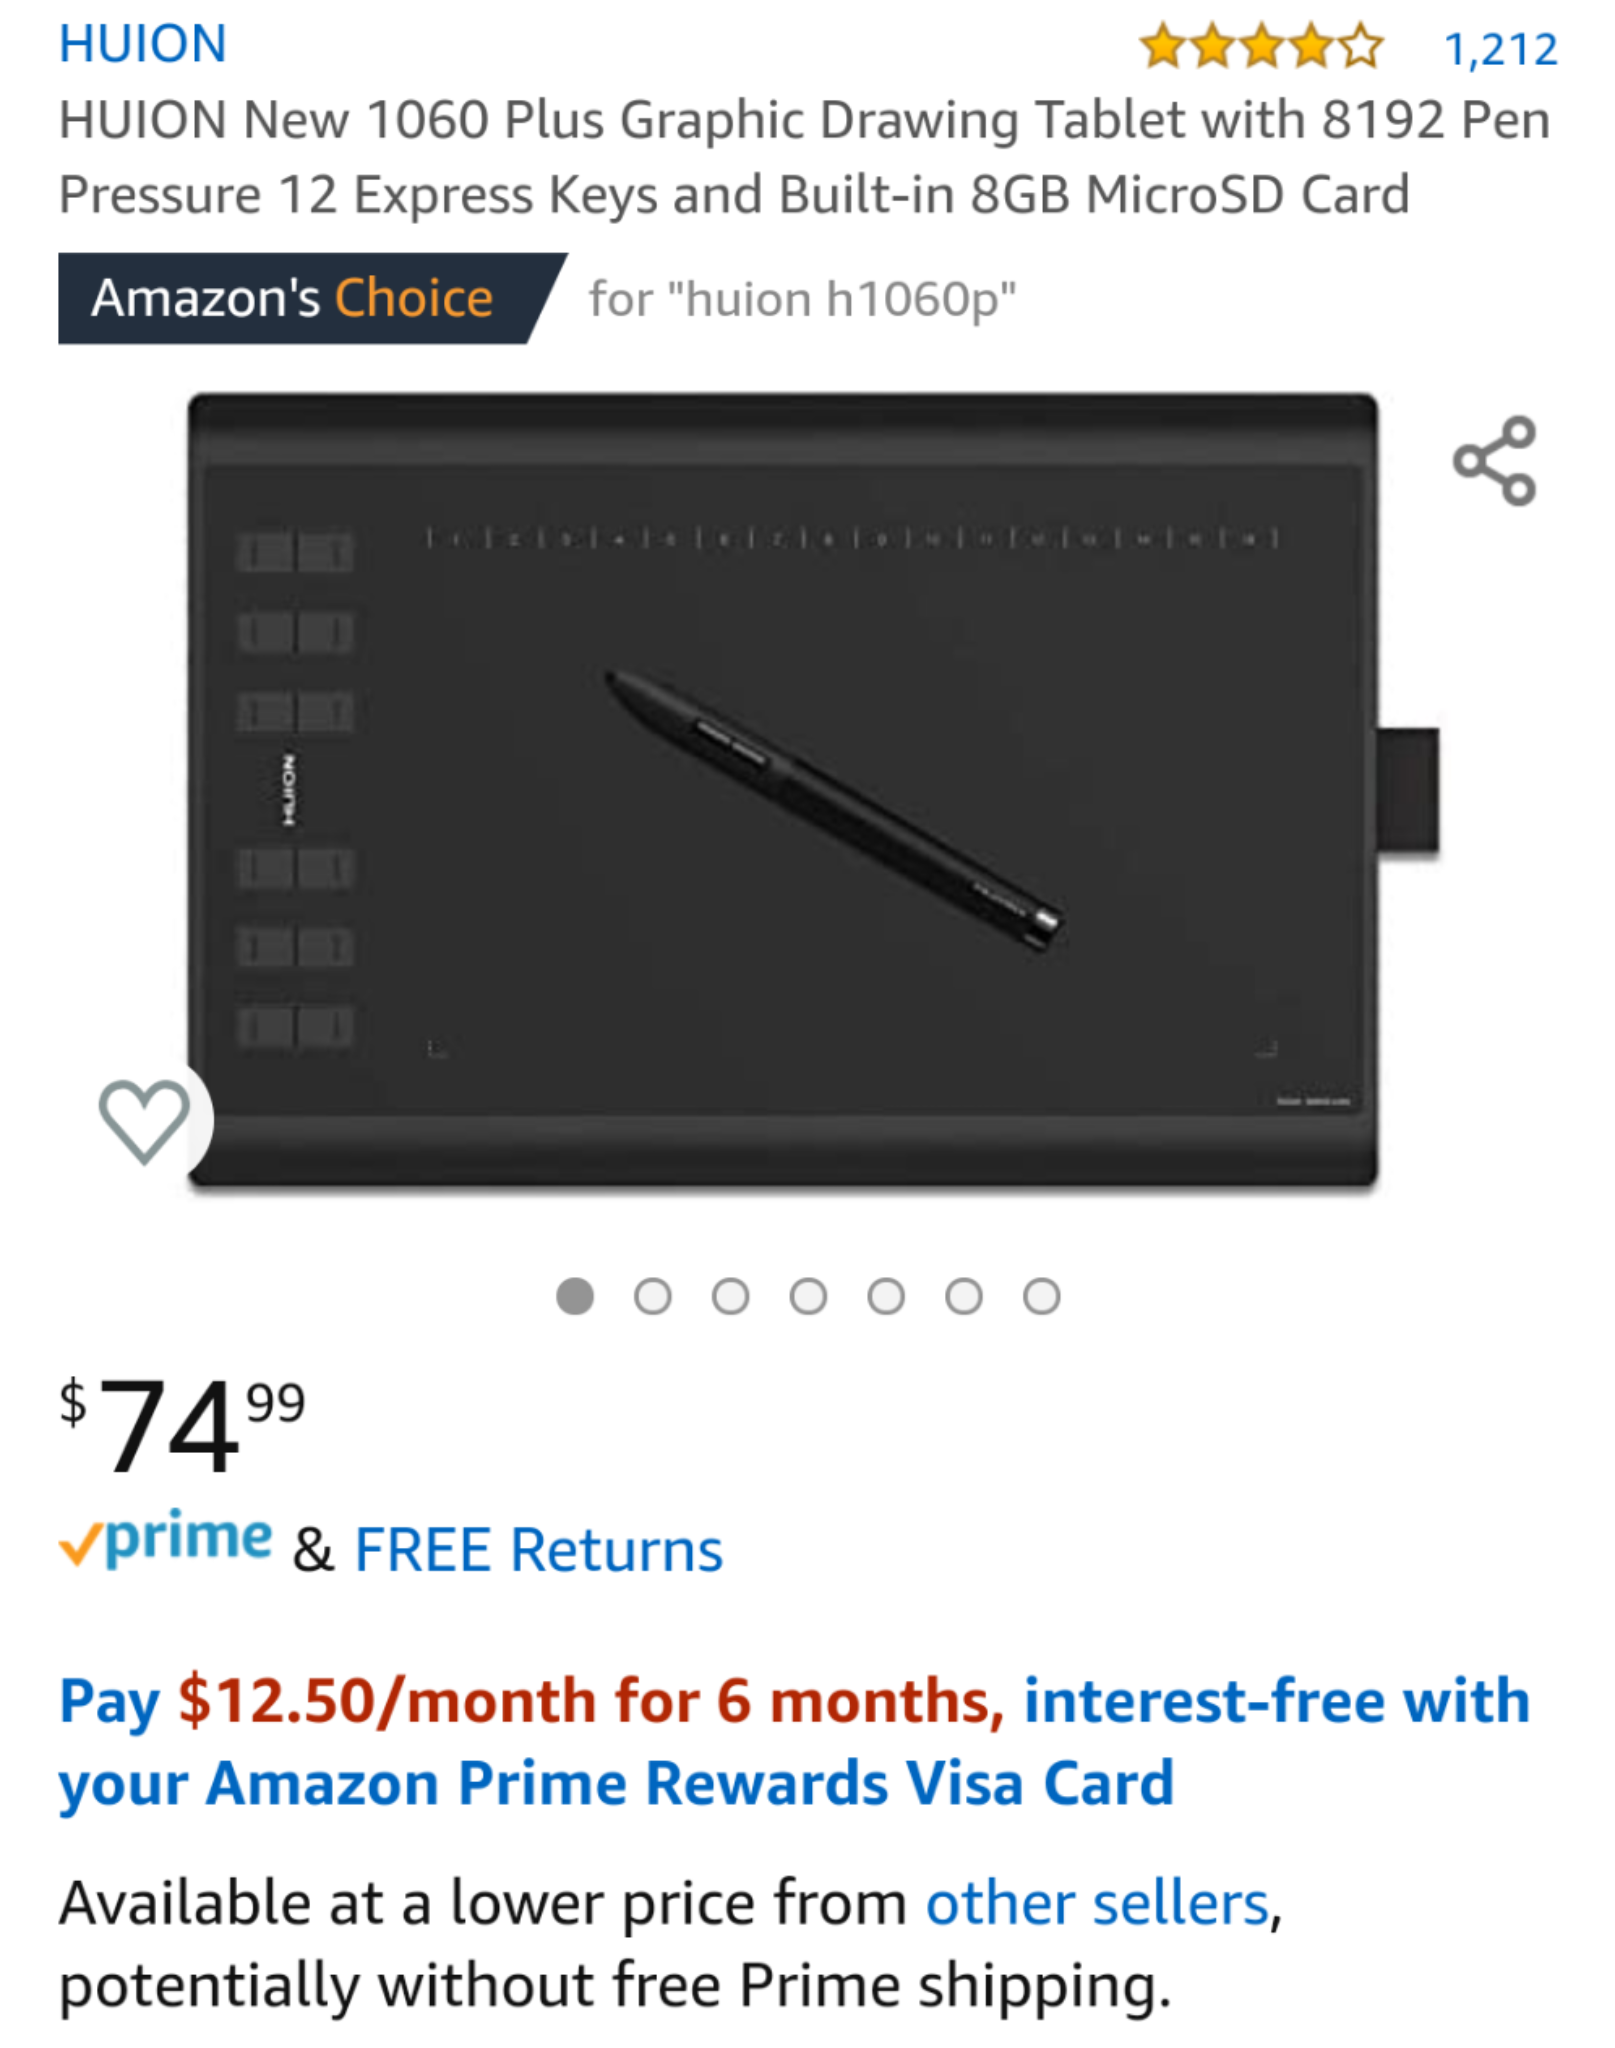Select the fourth image carousel dot
Screen dimensions: 1615x2048
click(808, 1296)
